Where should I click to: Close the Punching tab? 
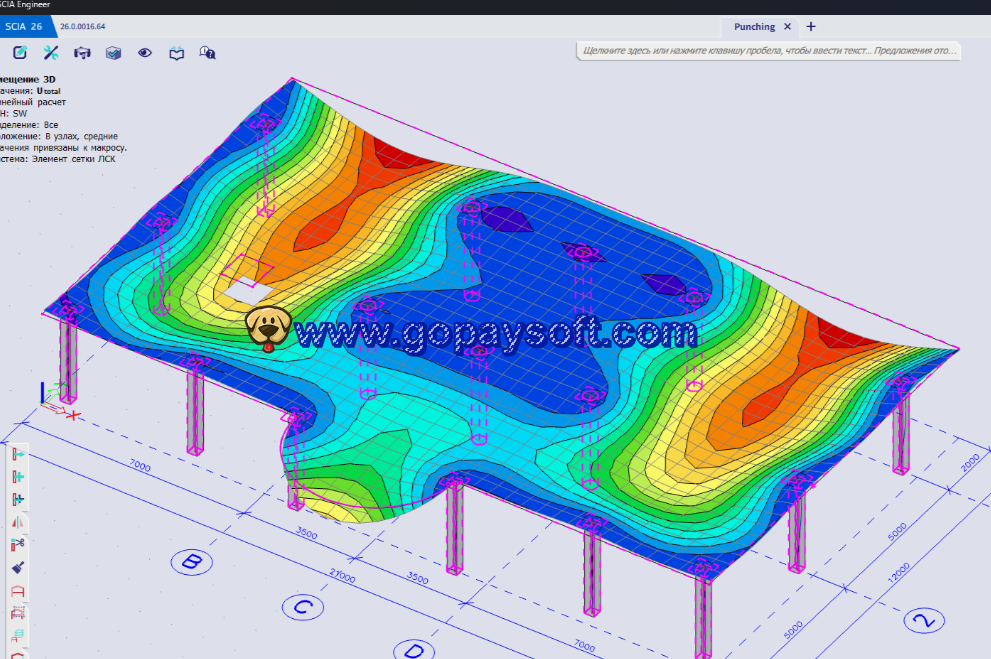pos(787,27)
